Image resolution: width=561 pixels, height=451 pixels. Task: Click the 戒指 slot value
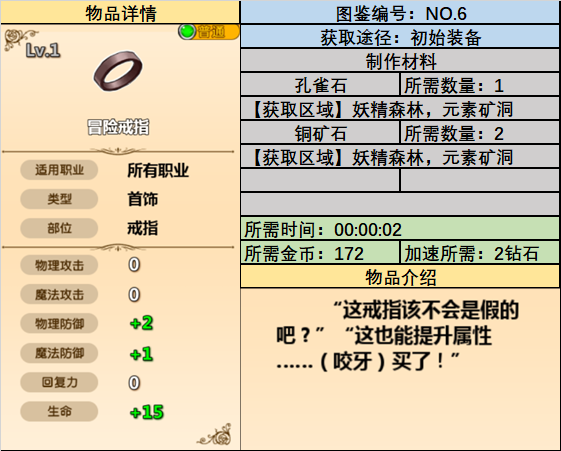coord(142,228)
